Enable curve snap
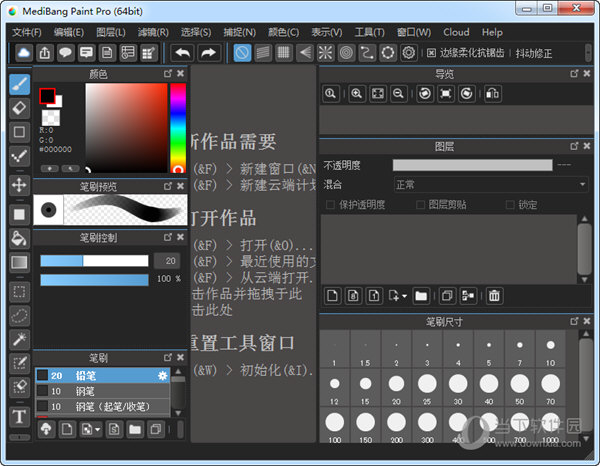The width and height of the screenshot is (600, 466). 367,52
